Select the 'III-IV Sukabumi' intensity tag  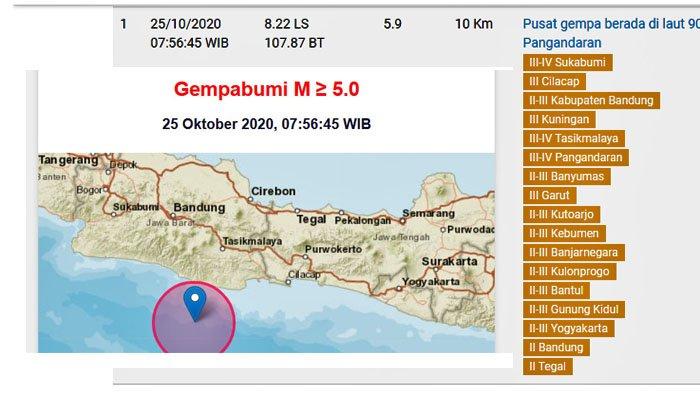coord(567,62)
